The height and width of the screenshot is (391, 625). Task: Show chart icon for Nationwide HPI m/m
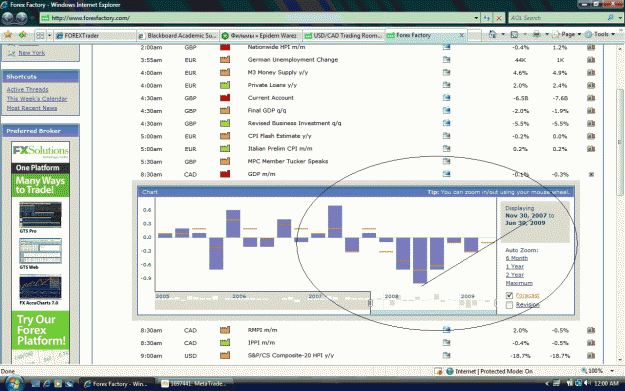tap(591, 47)
